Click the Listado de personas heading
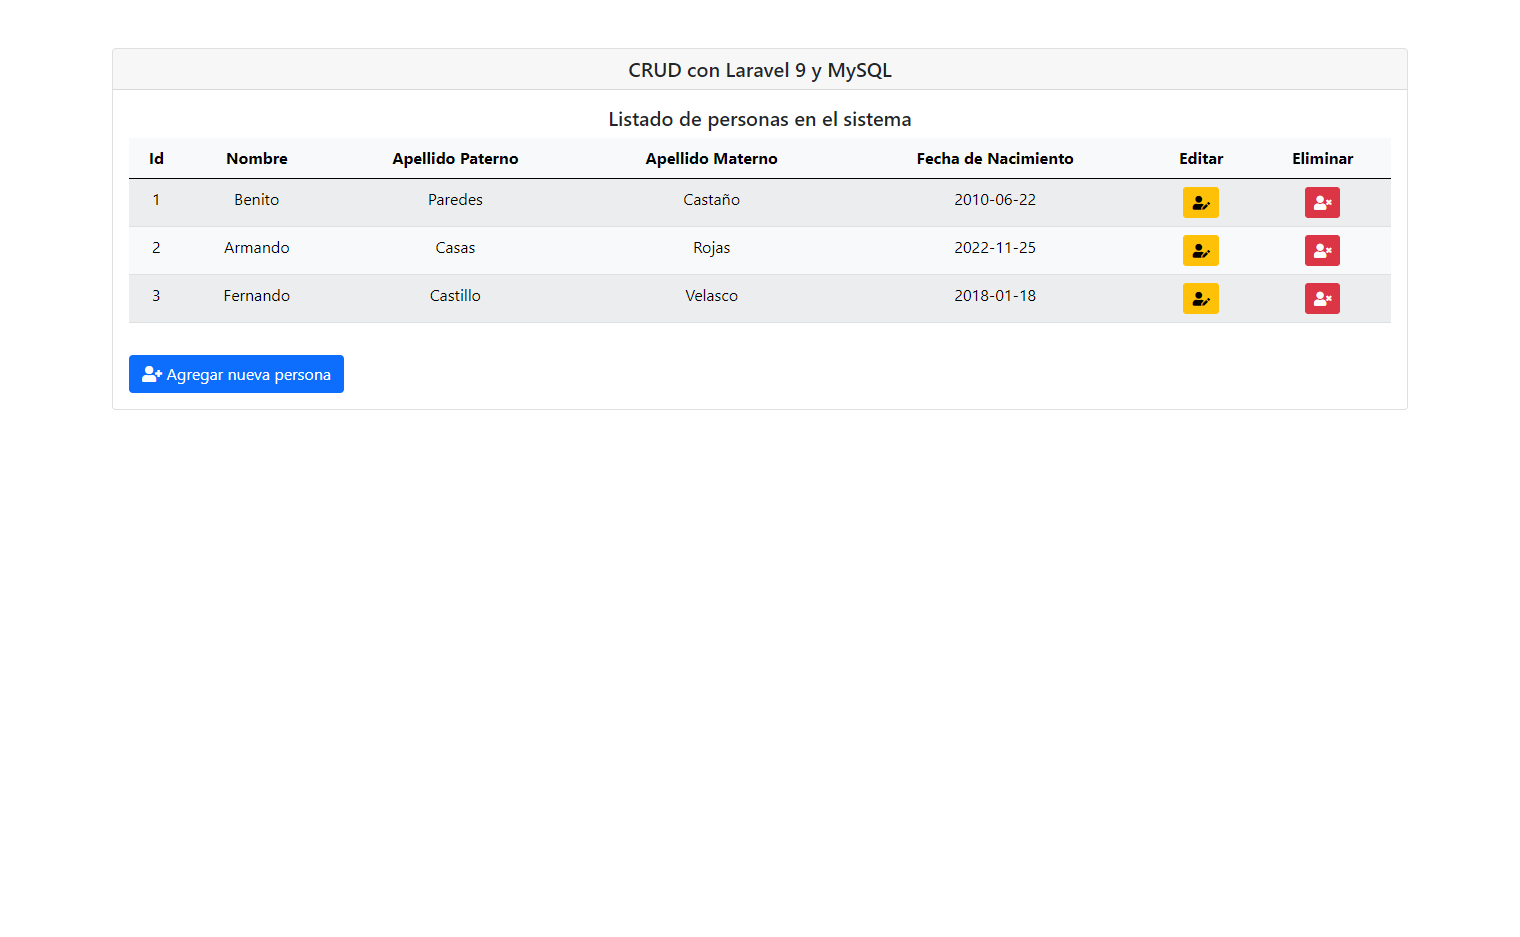This screenshot has height=937, width=1520. point(759,119)
